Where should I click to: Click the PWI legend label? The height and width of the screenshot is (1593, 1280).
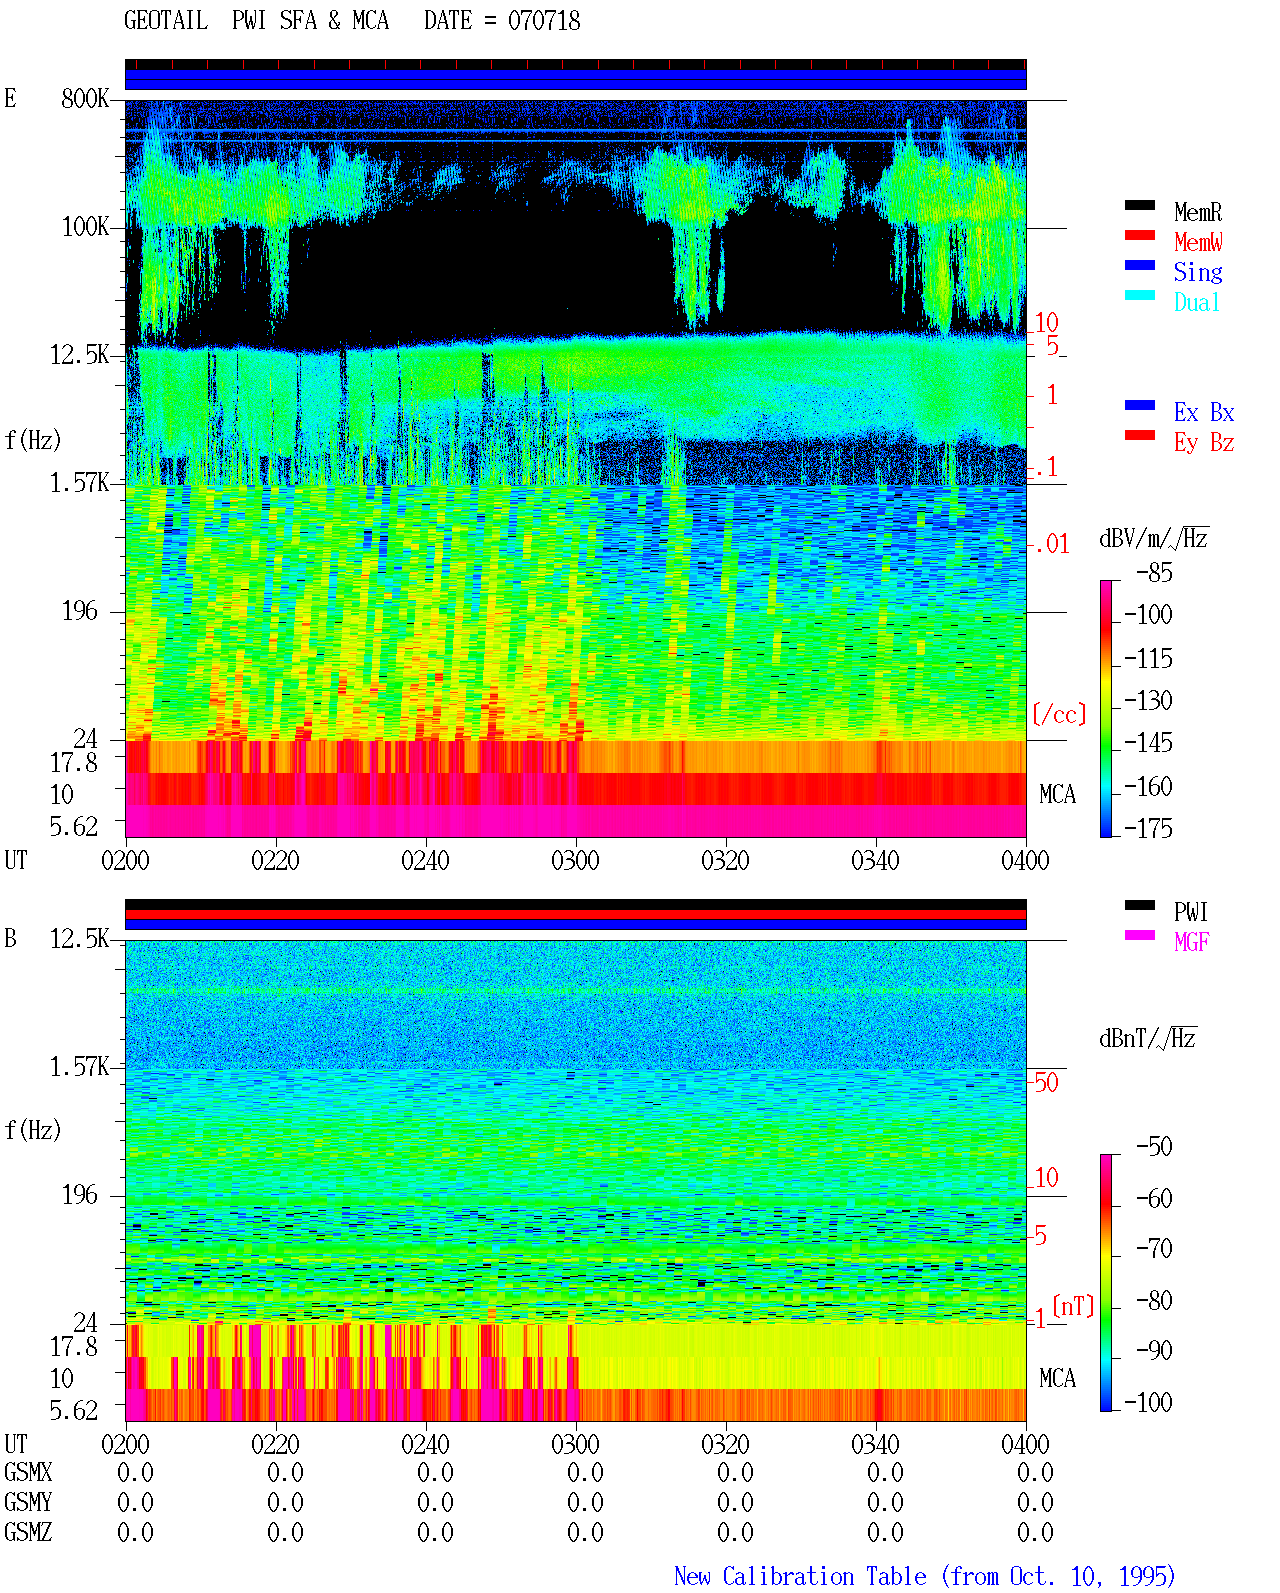tap(1191, 912)
